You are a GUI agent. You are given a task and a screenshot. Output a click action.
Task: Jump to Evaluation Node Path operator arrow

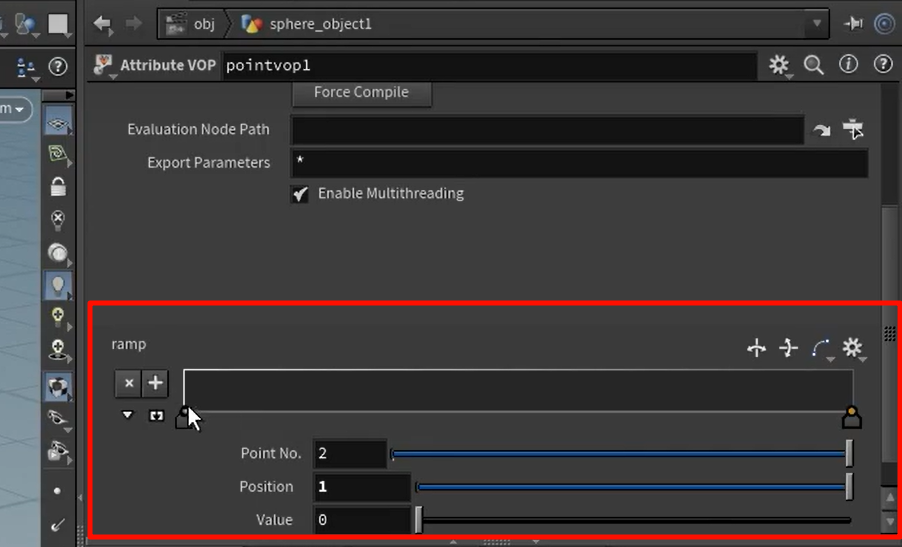pos(821,131)
